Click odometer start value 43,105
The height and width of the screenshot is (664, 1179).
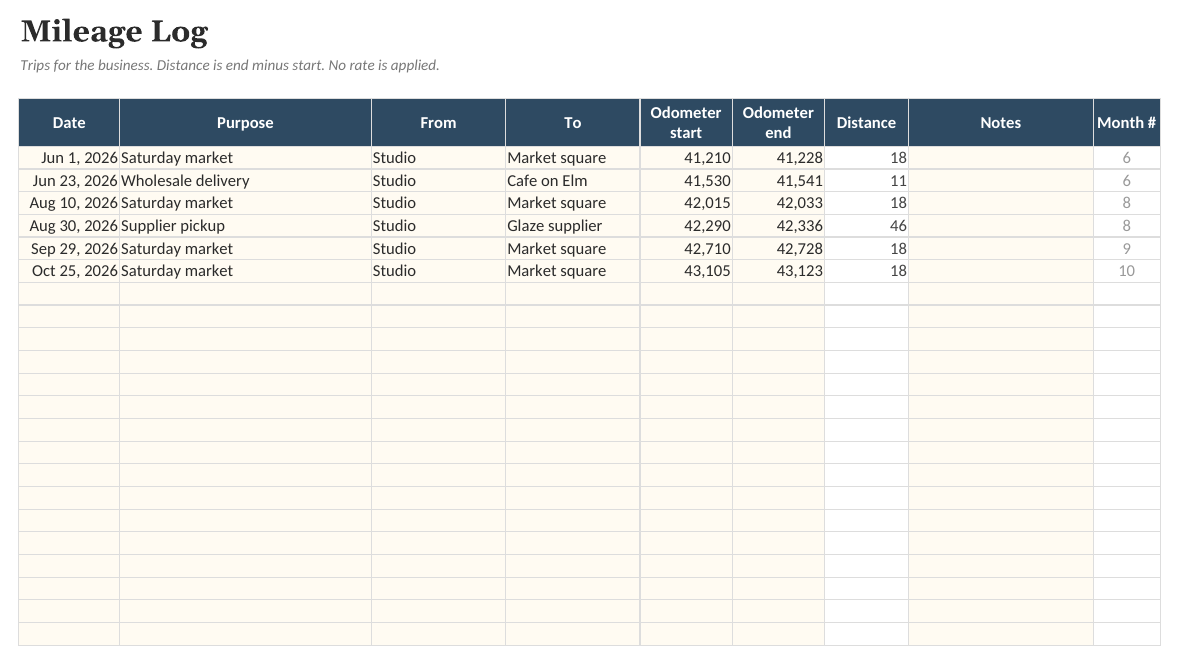coord(686,271)
